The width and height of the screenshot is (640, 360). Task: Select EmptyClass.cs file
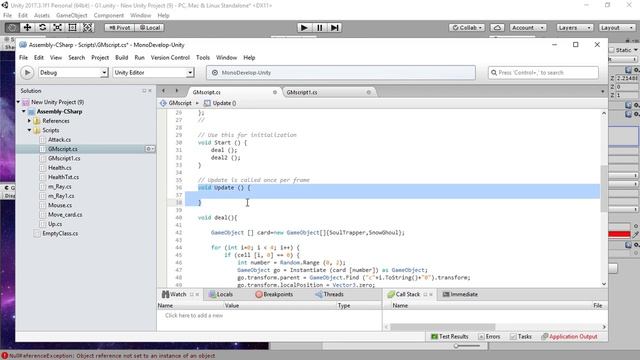click(x=60, y=233)
